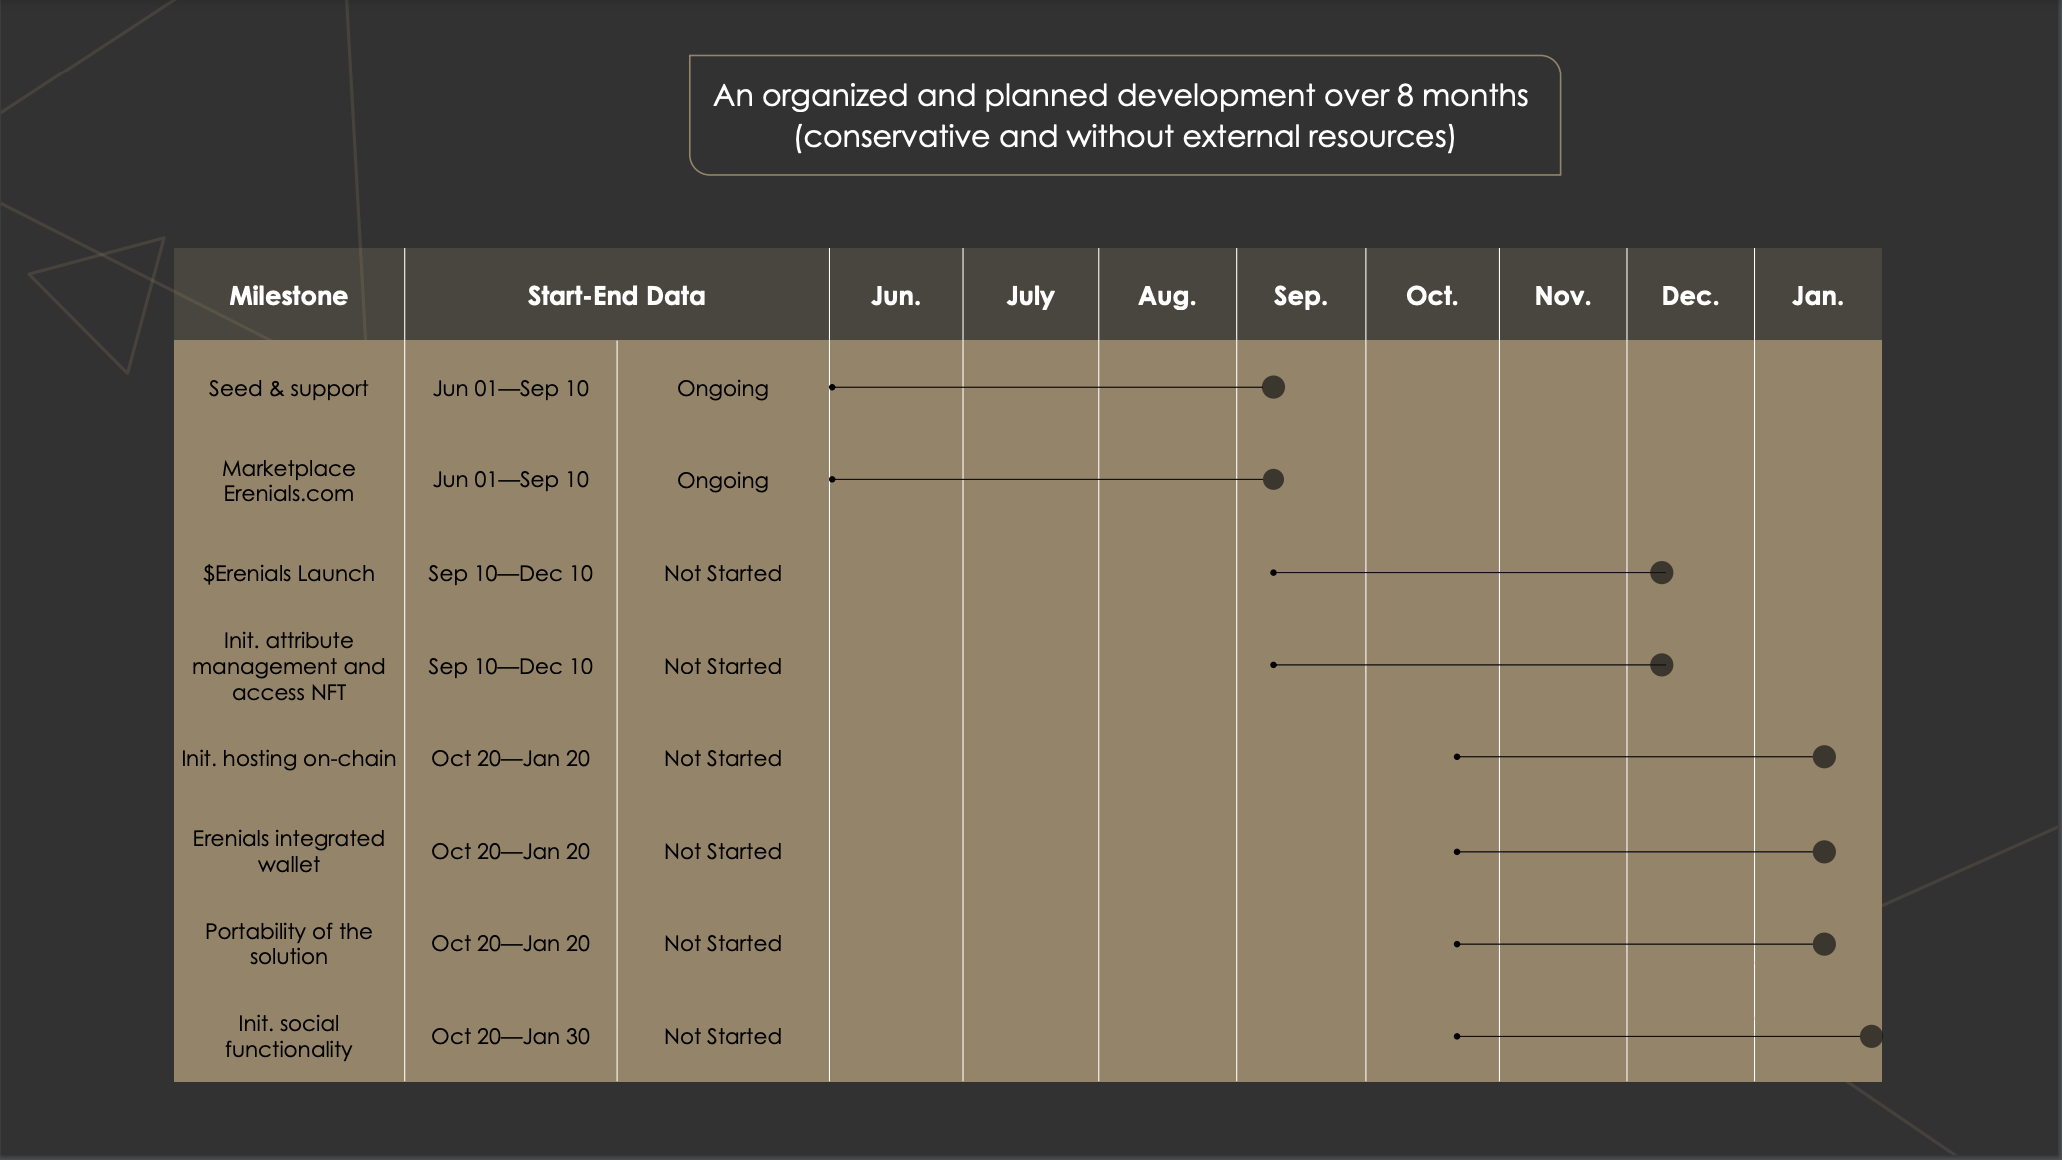Click end dot of Init. social functionality bar
The width and height of the screenshot is (2062, 1160).
click(1870, 1036)
